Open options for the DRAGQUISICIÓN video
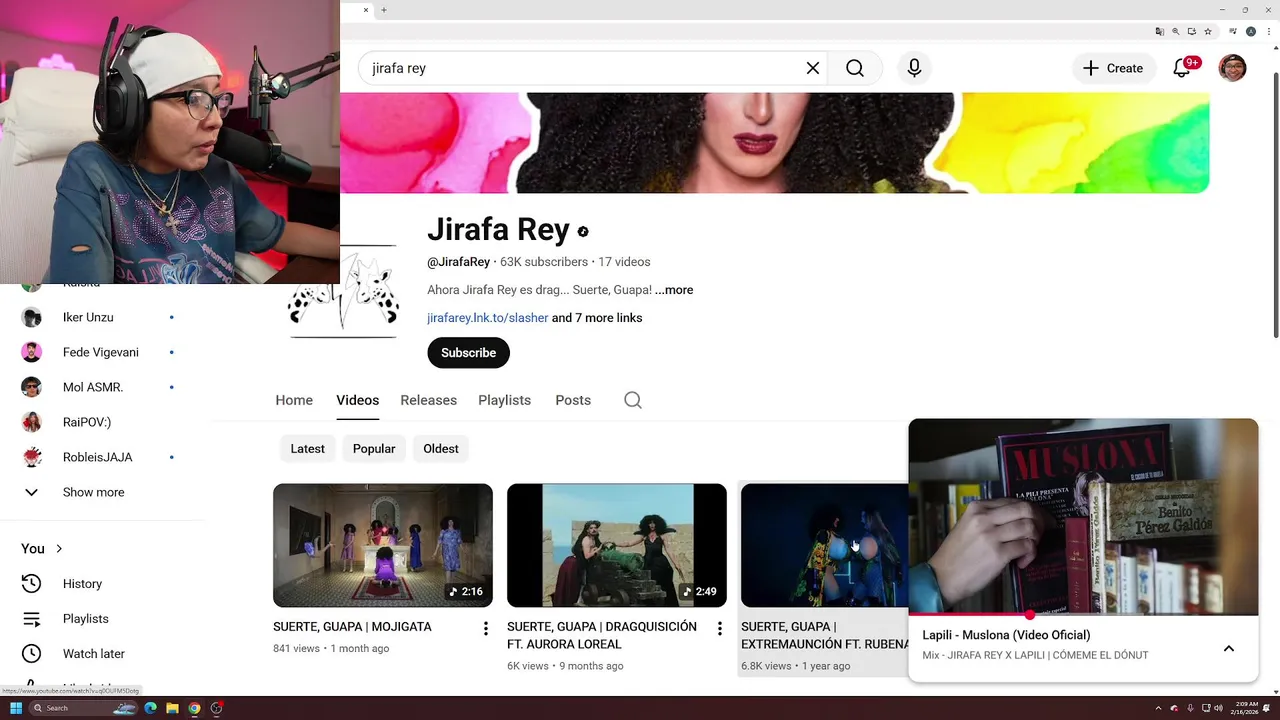 point(719,629)
